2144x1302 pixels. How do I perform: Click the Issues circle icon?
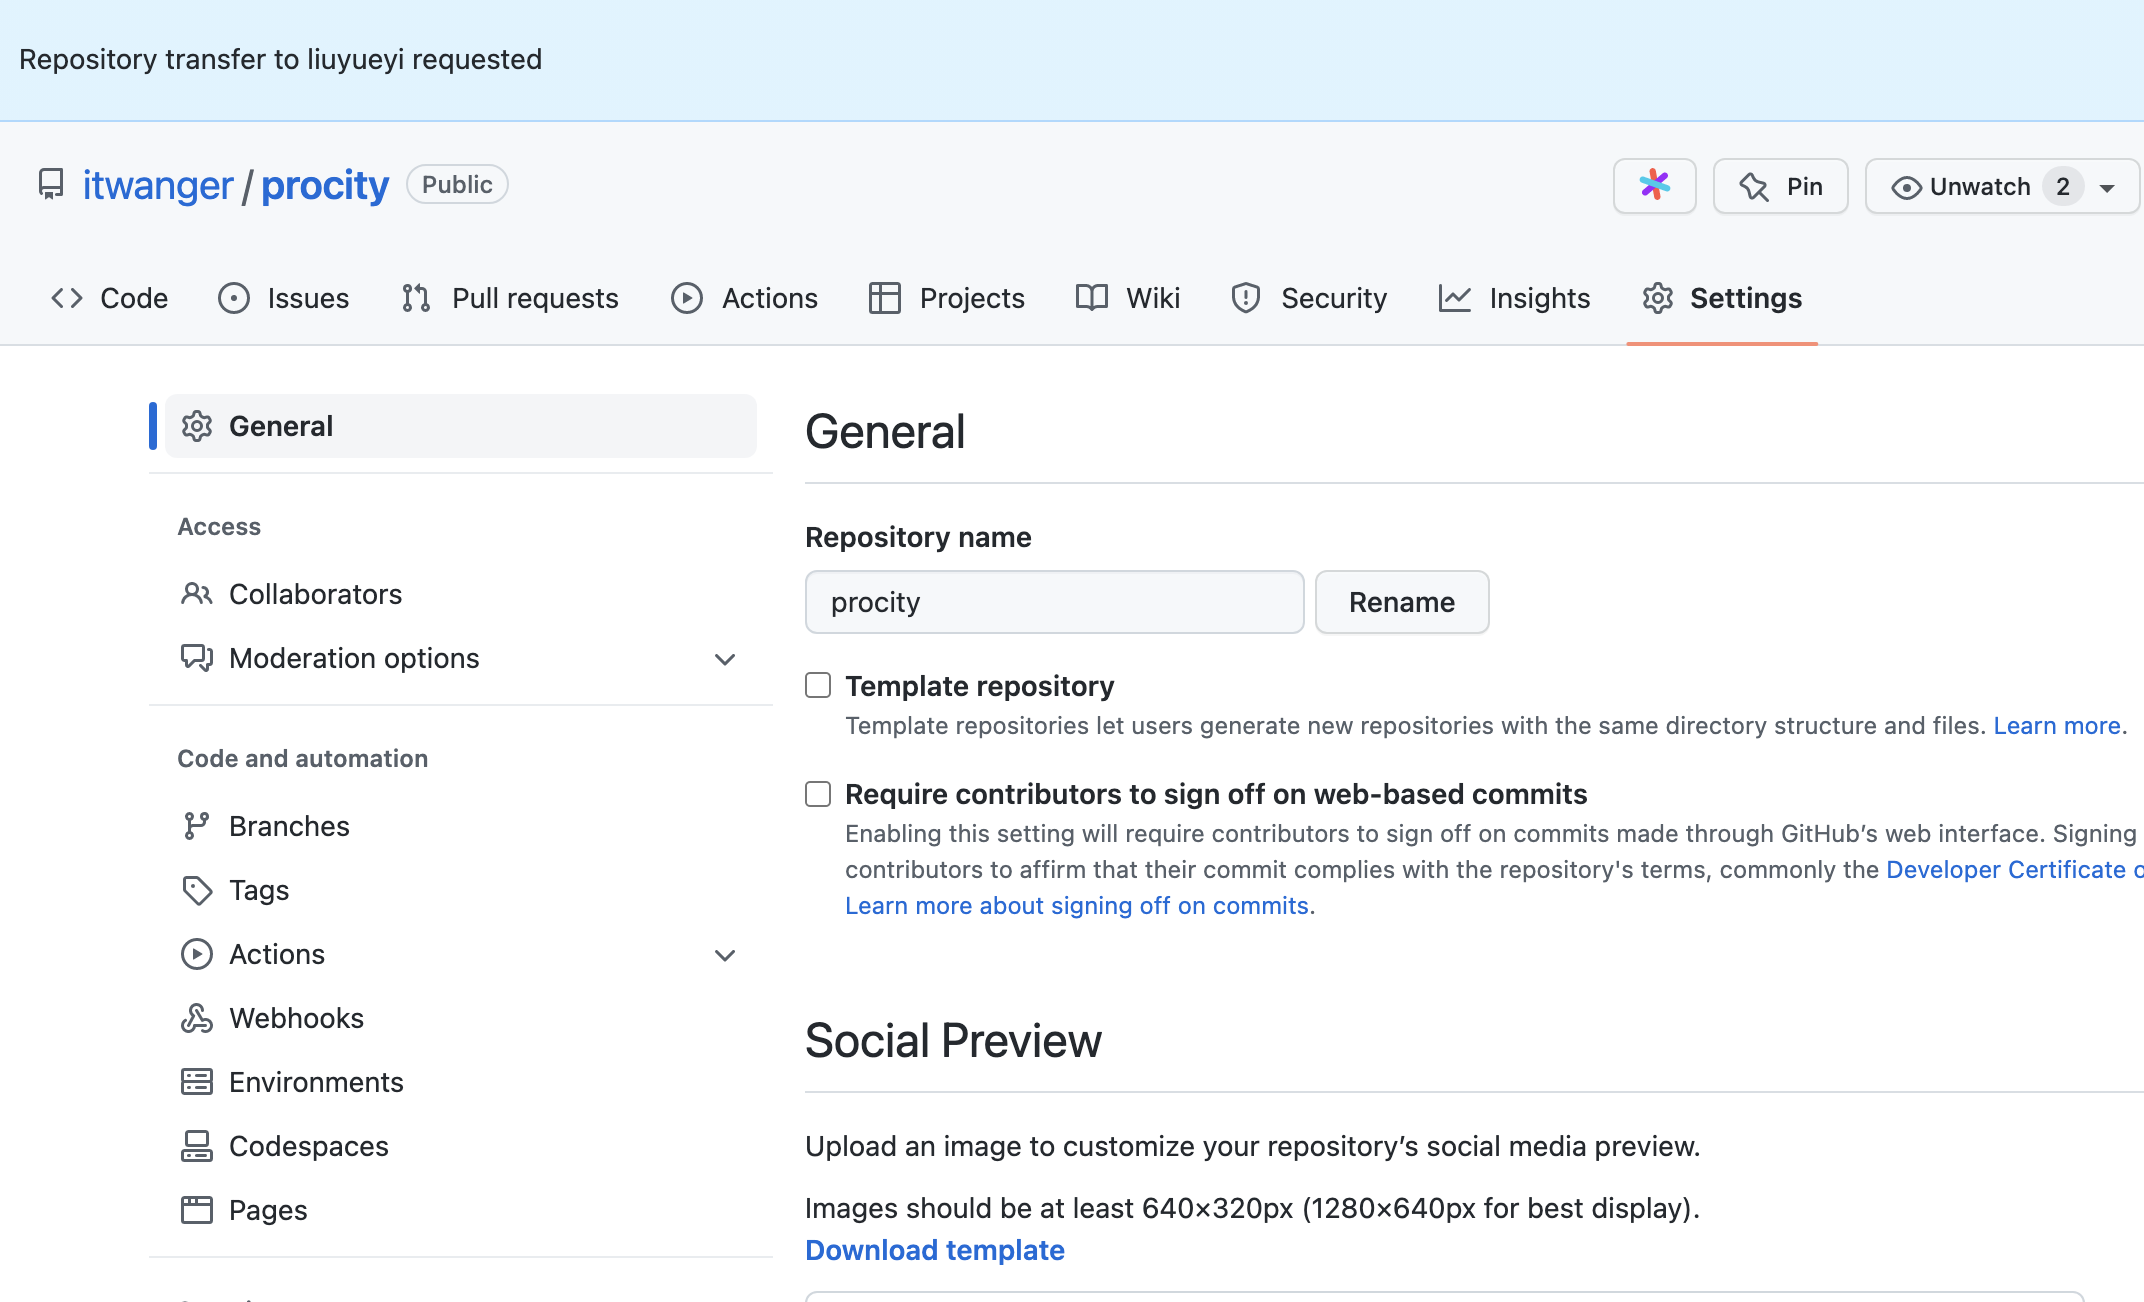tap(233, 298)
